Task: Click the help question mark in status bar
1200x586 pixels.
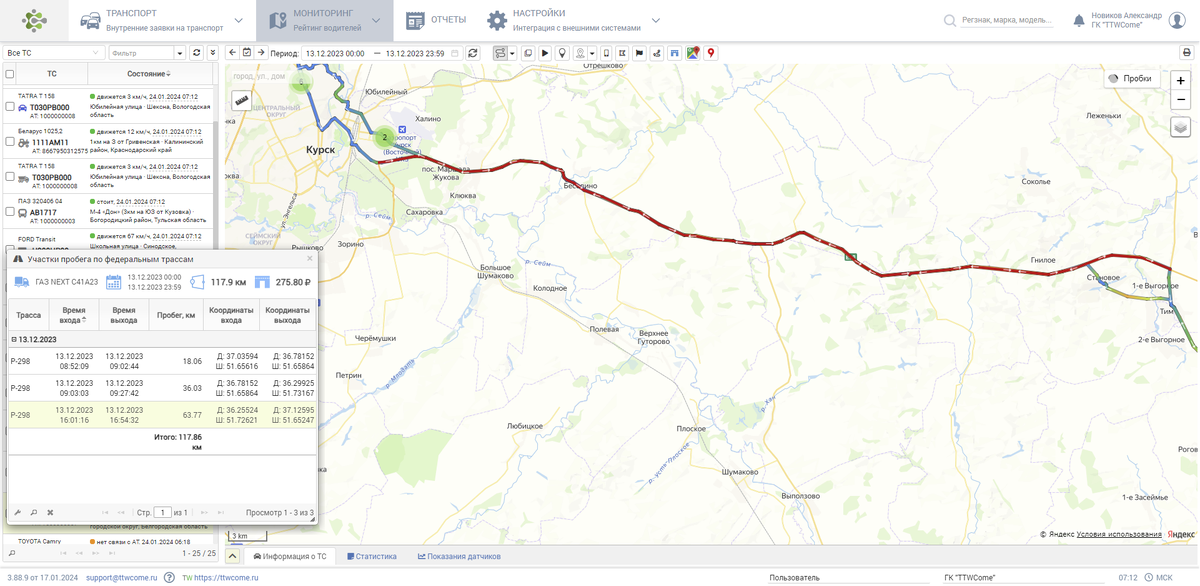Action: [169, 577]
